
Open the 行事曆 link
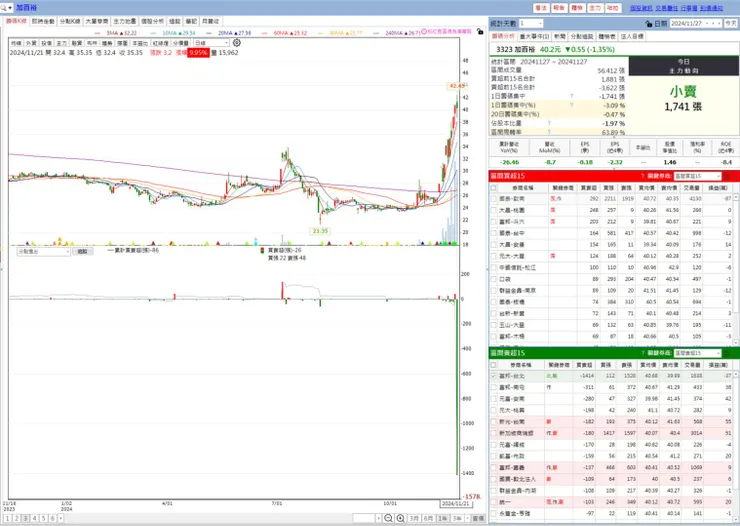pos(689,8)
